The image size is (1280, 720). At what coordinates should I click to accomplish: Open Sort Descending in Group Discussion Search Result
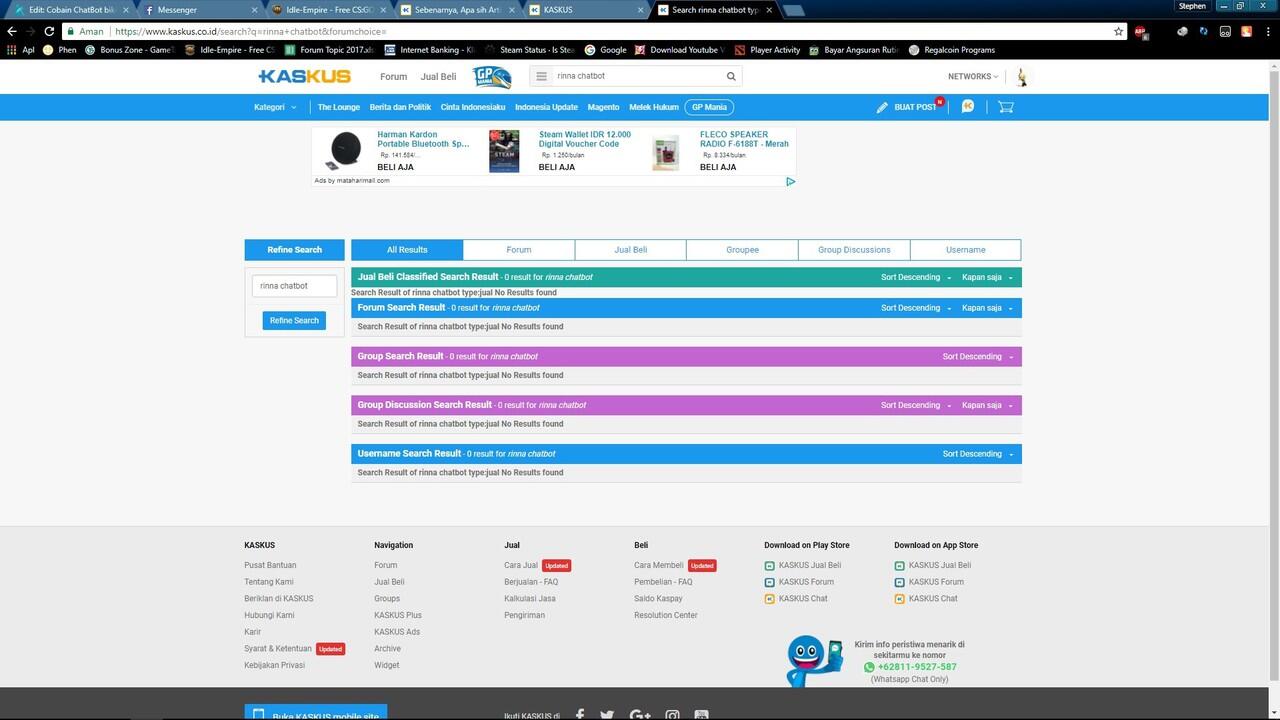point(916,405)
